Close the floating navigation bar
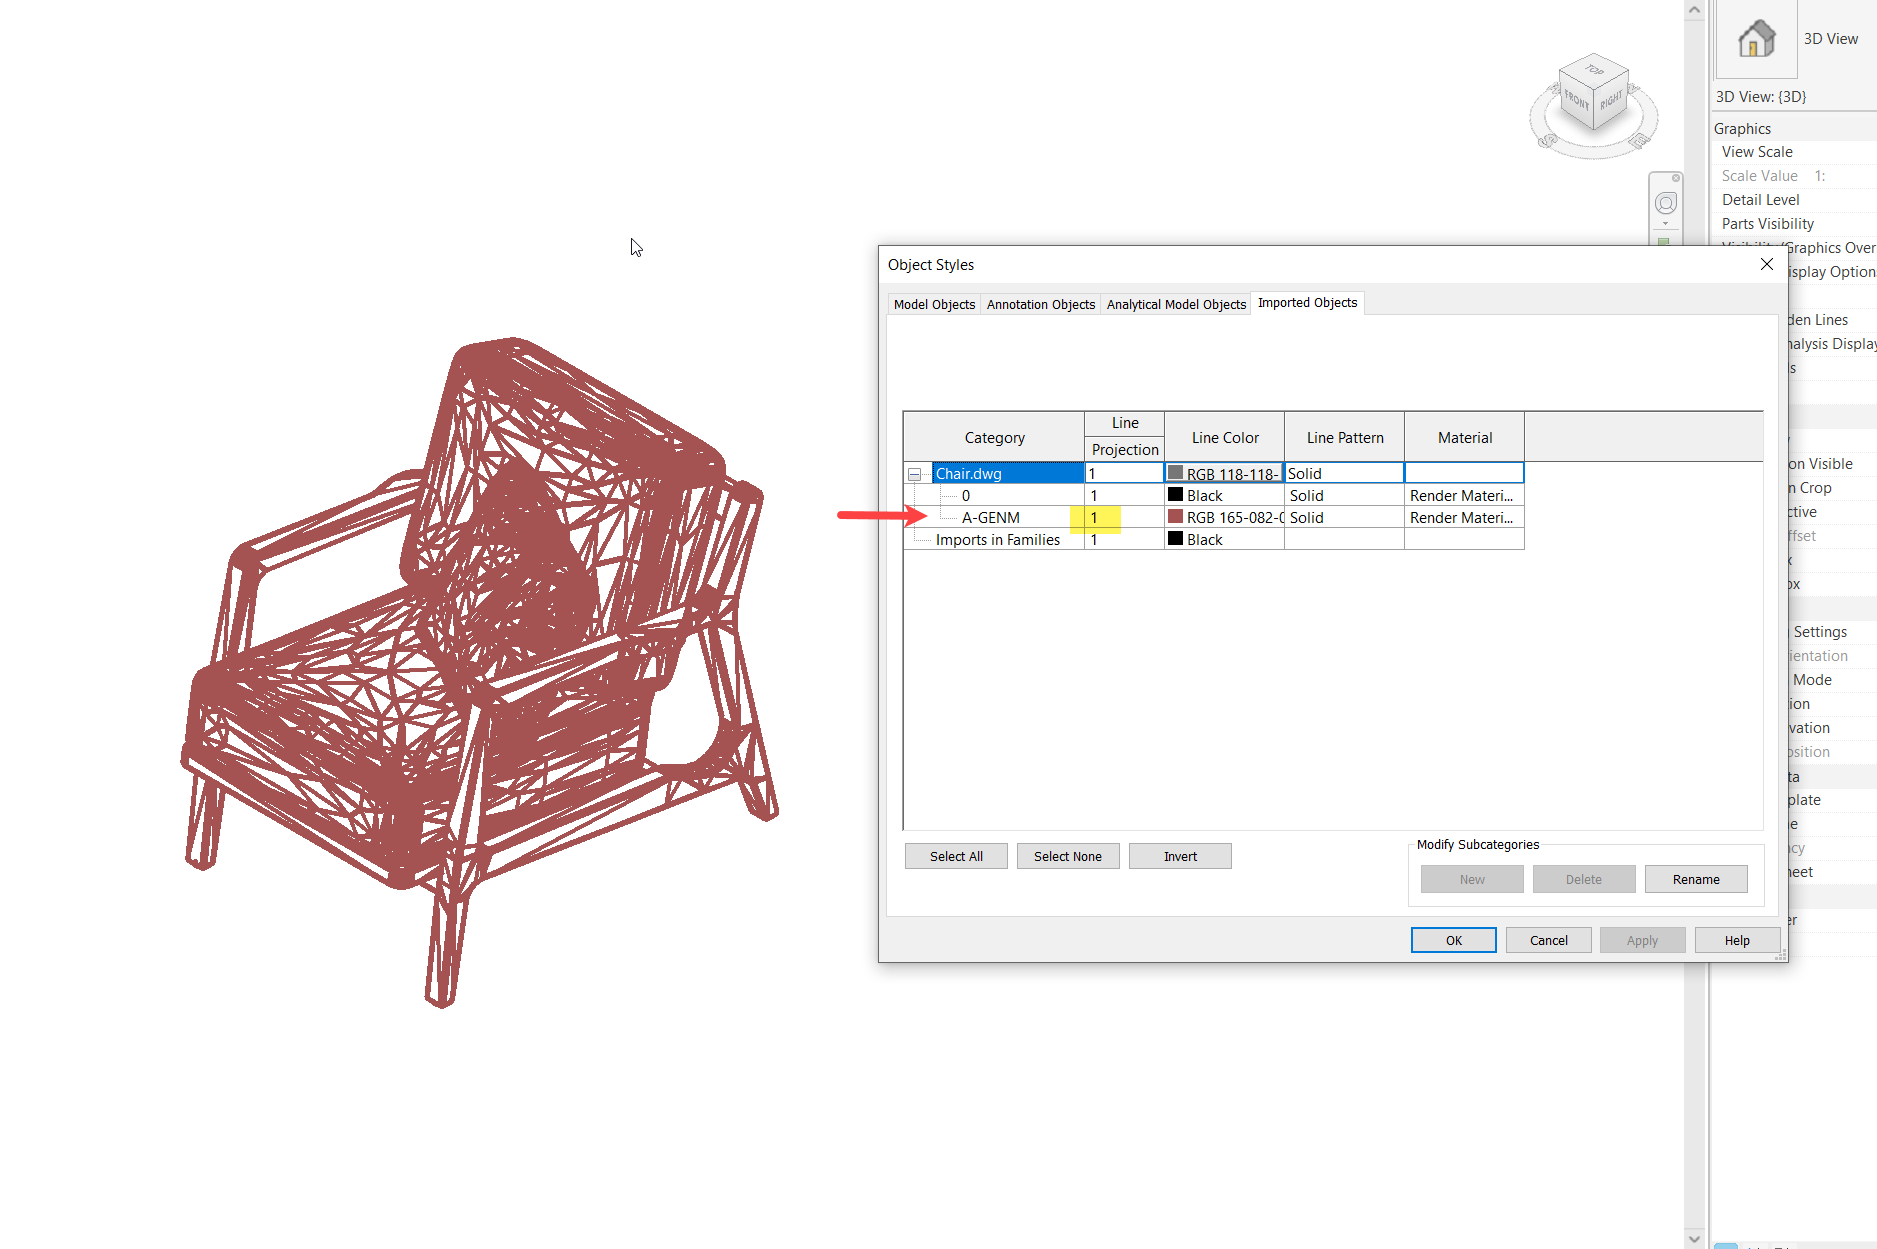The height and width of the screenshot is (1249, 1877). [x=1676, y=178]
